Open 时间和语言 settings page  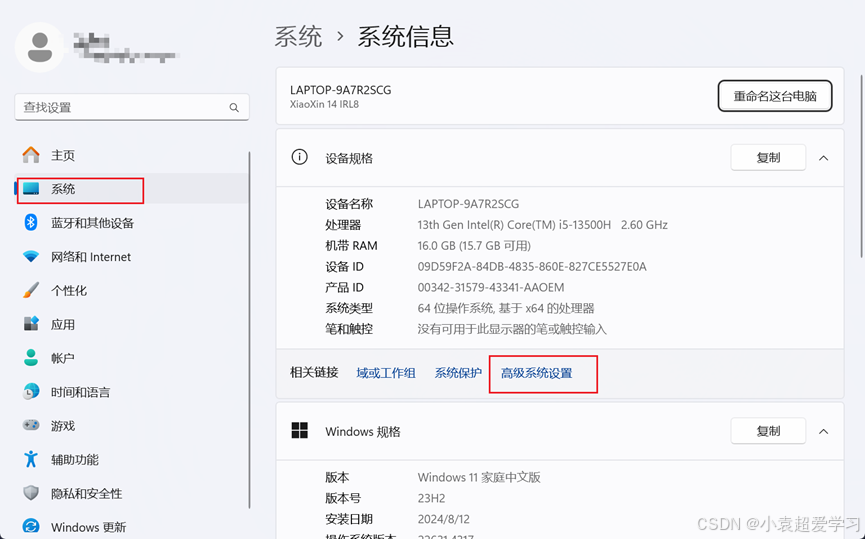tap(131, 392)
